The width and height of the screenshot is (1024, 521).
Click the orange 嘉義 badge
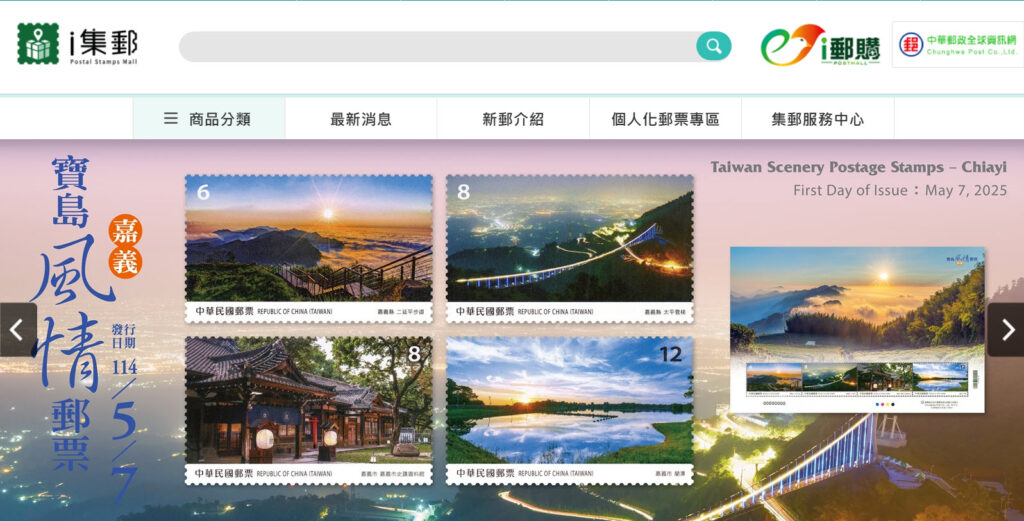(126, 245)
